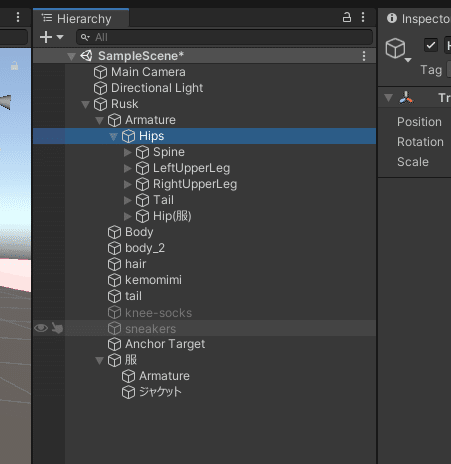Click the cube icon of kemomimi
The height and width of the screenshot is (464, 451).
pyautogui.click(x=114, y=280)
